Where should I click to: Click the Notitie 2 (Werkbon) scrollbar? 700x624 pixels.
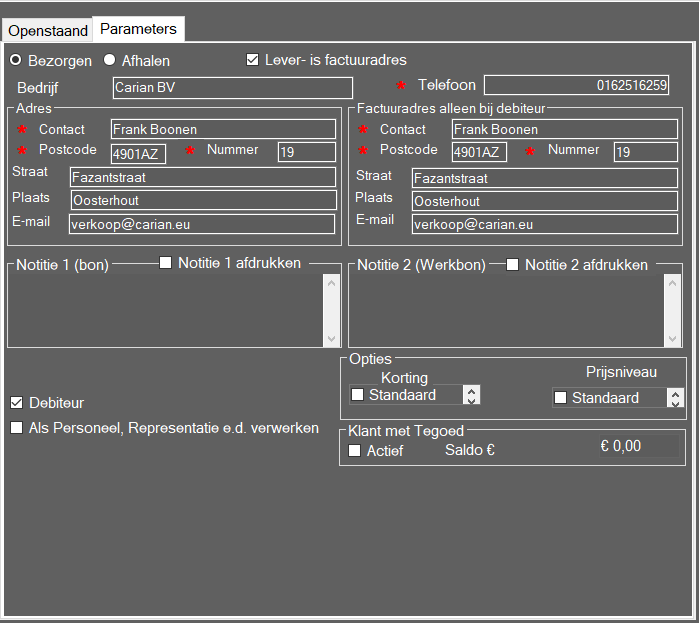point(673,310)
